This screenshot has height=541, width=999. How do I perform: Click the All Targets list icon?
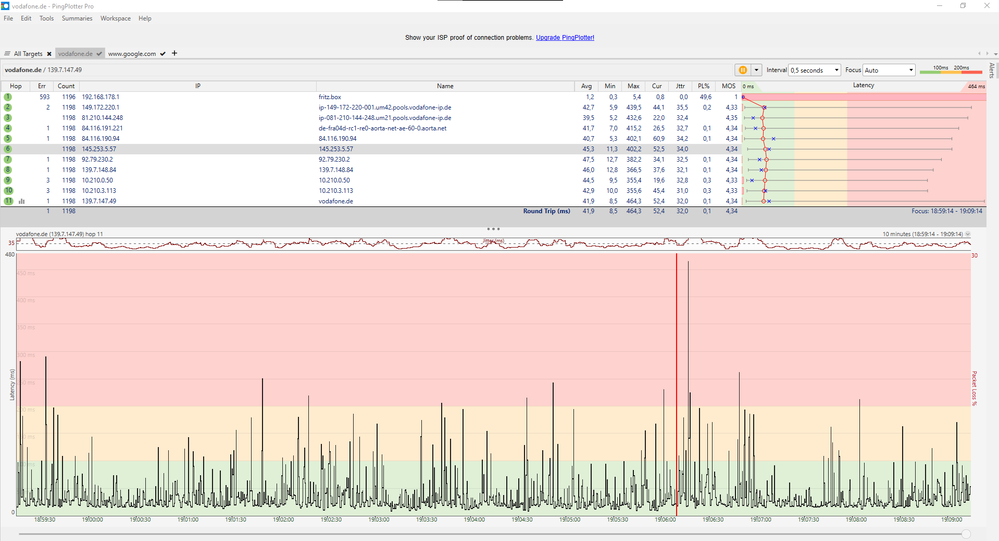coord(8,53)
